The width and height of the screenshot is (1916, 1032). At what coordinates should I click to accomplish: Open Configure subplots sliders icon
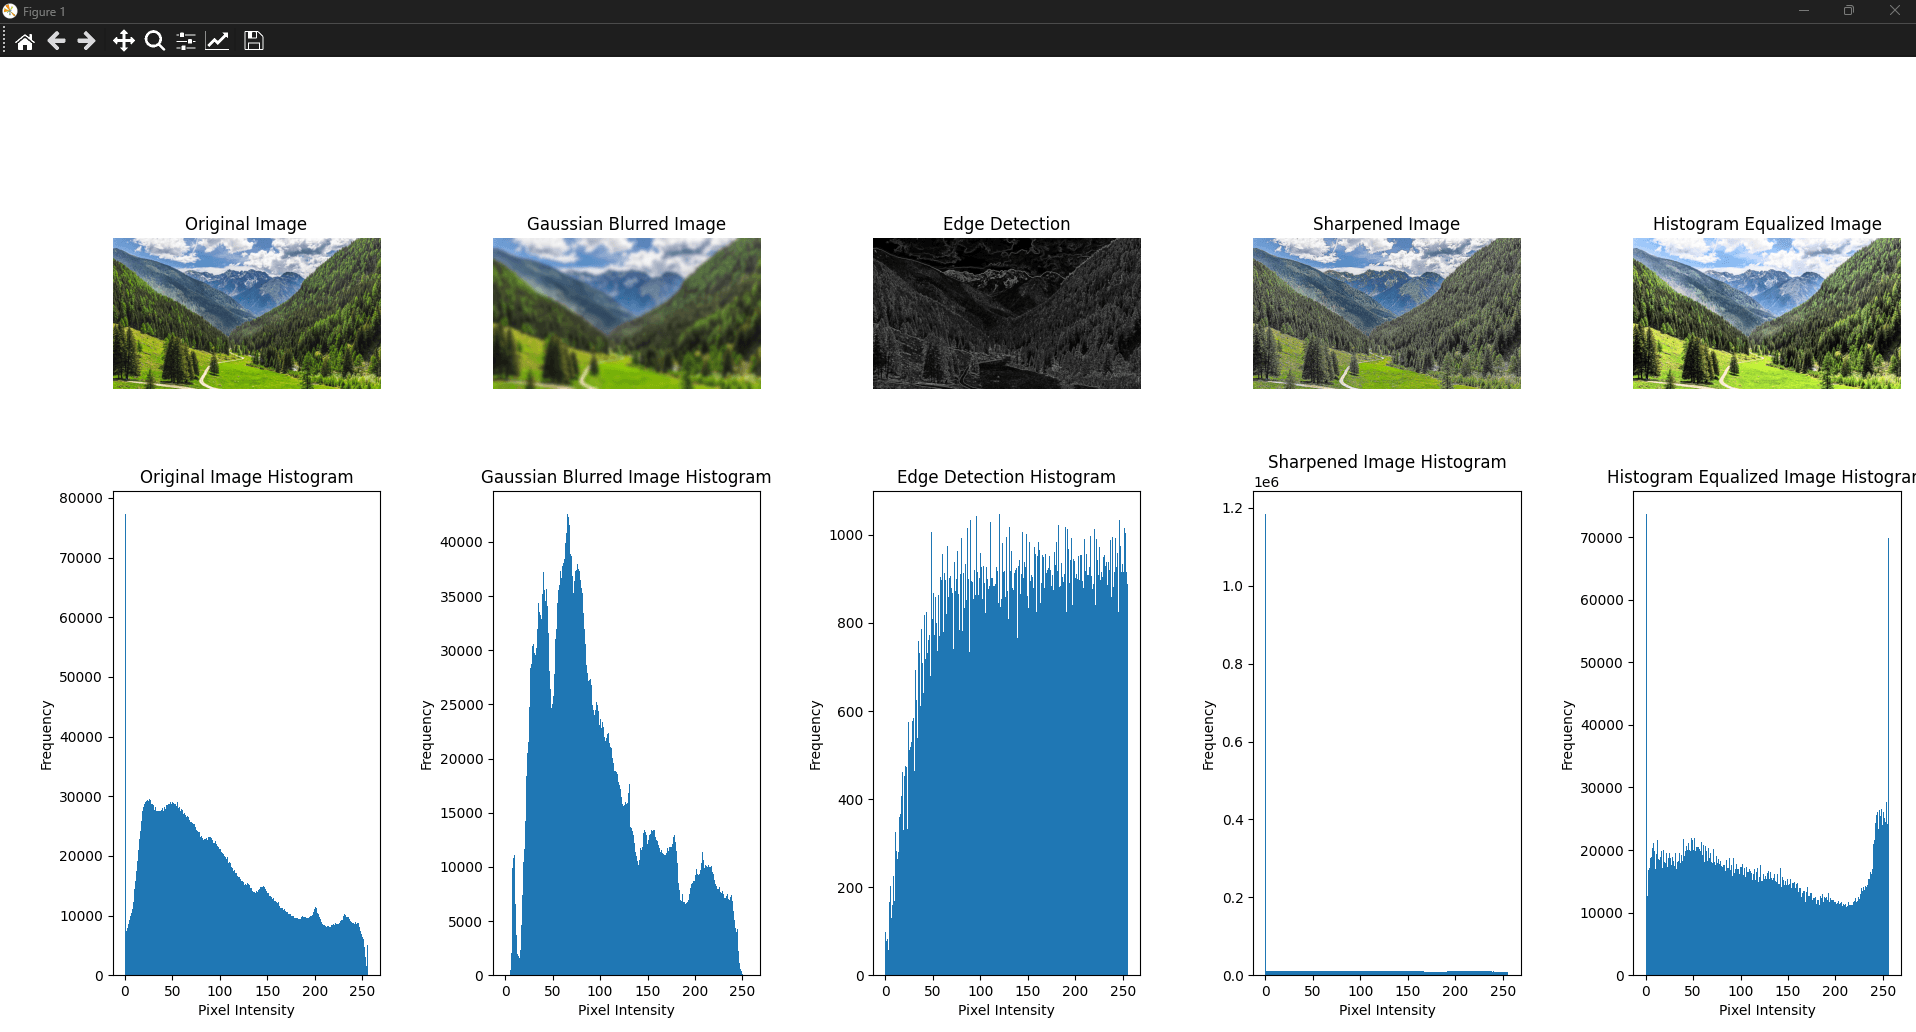186,41
